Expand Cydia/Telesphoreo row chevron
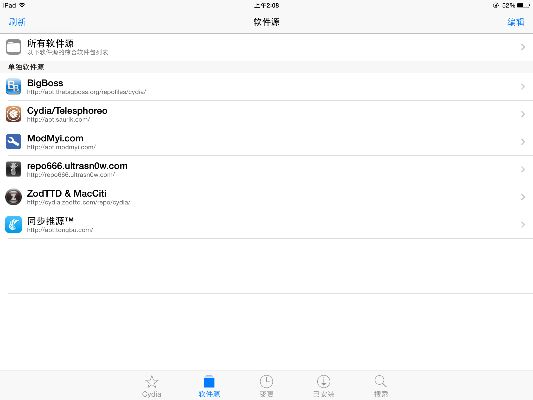 pyautogui.click(x=523, y=114)
